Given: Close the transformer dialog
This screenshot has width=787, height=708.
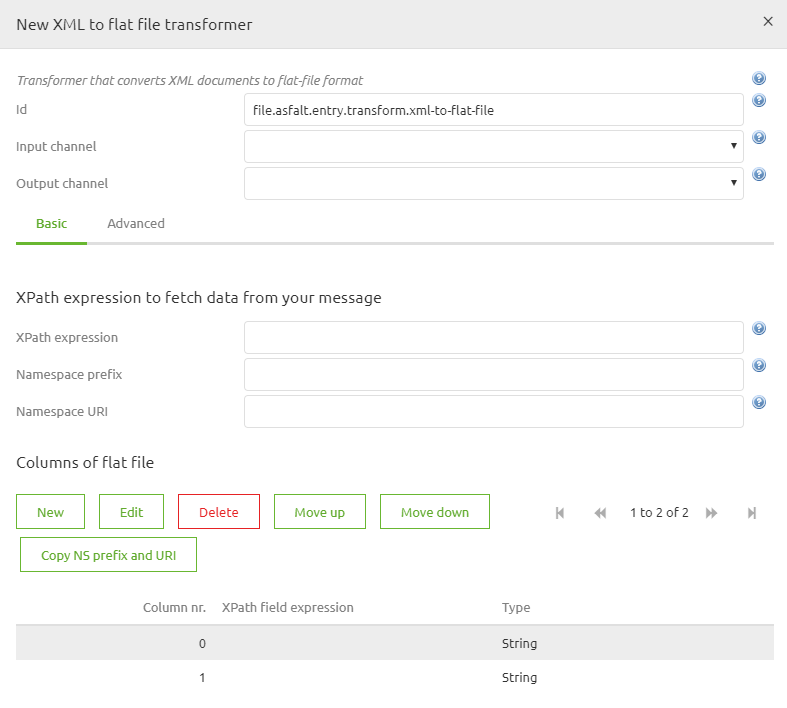Looking at the screenshot, I should [768, 22].
